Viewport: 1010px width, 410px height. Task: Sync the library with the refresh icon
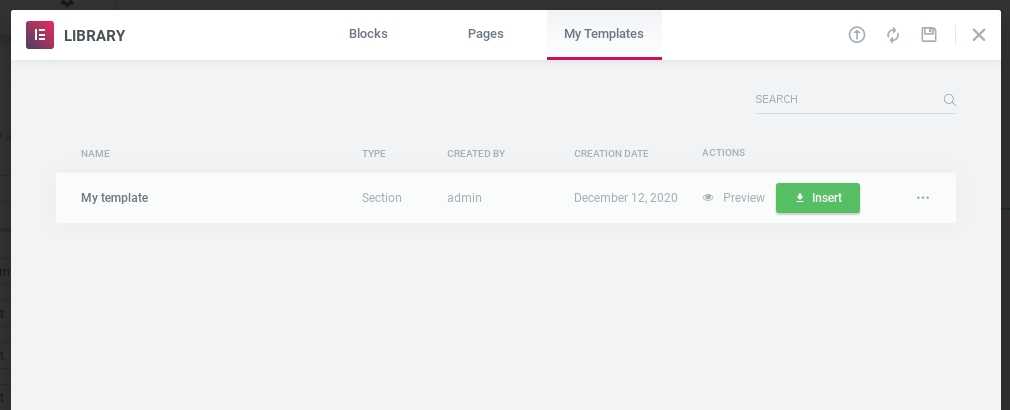click(x=893, y=35)
